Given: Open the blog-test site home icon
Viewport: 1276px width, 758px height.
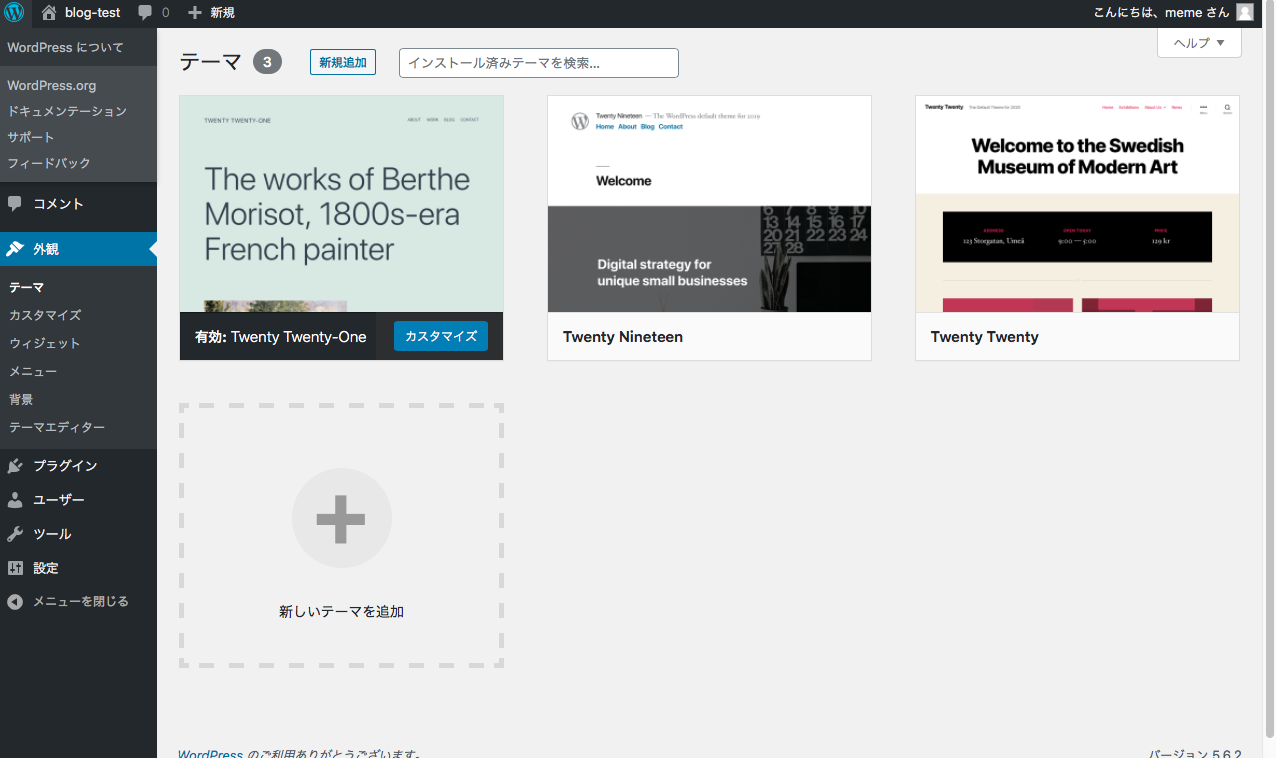Looking at the screenshot, I should 49,13.
